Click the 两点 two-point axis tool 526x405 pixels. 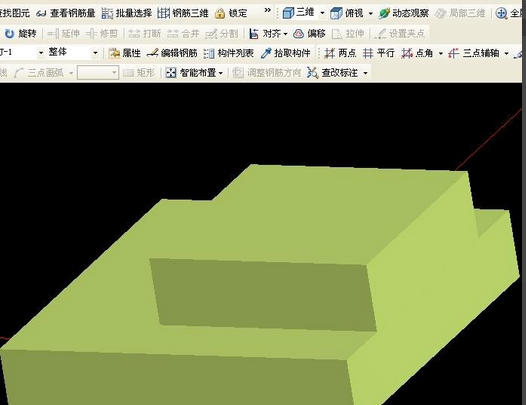coord(340,53)
